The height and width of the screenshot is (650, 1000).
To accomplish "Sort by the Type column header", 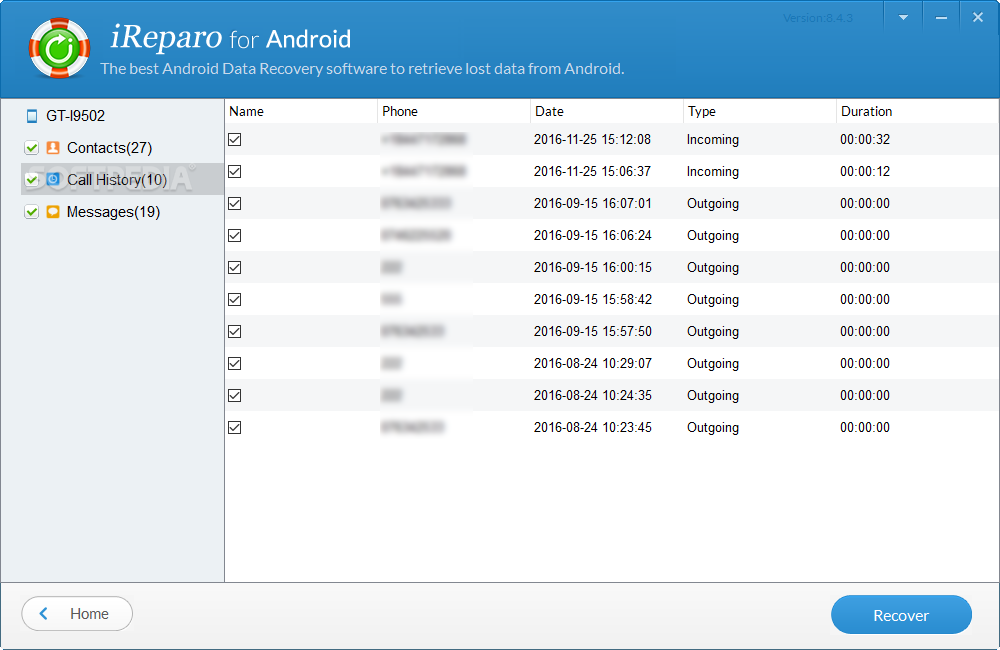I will click(x=760, y=111).
